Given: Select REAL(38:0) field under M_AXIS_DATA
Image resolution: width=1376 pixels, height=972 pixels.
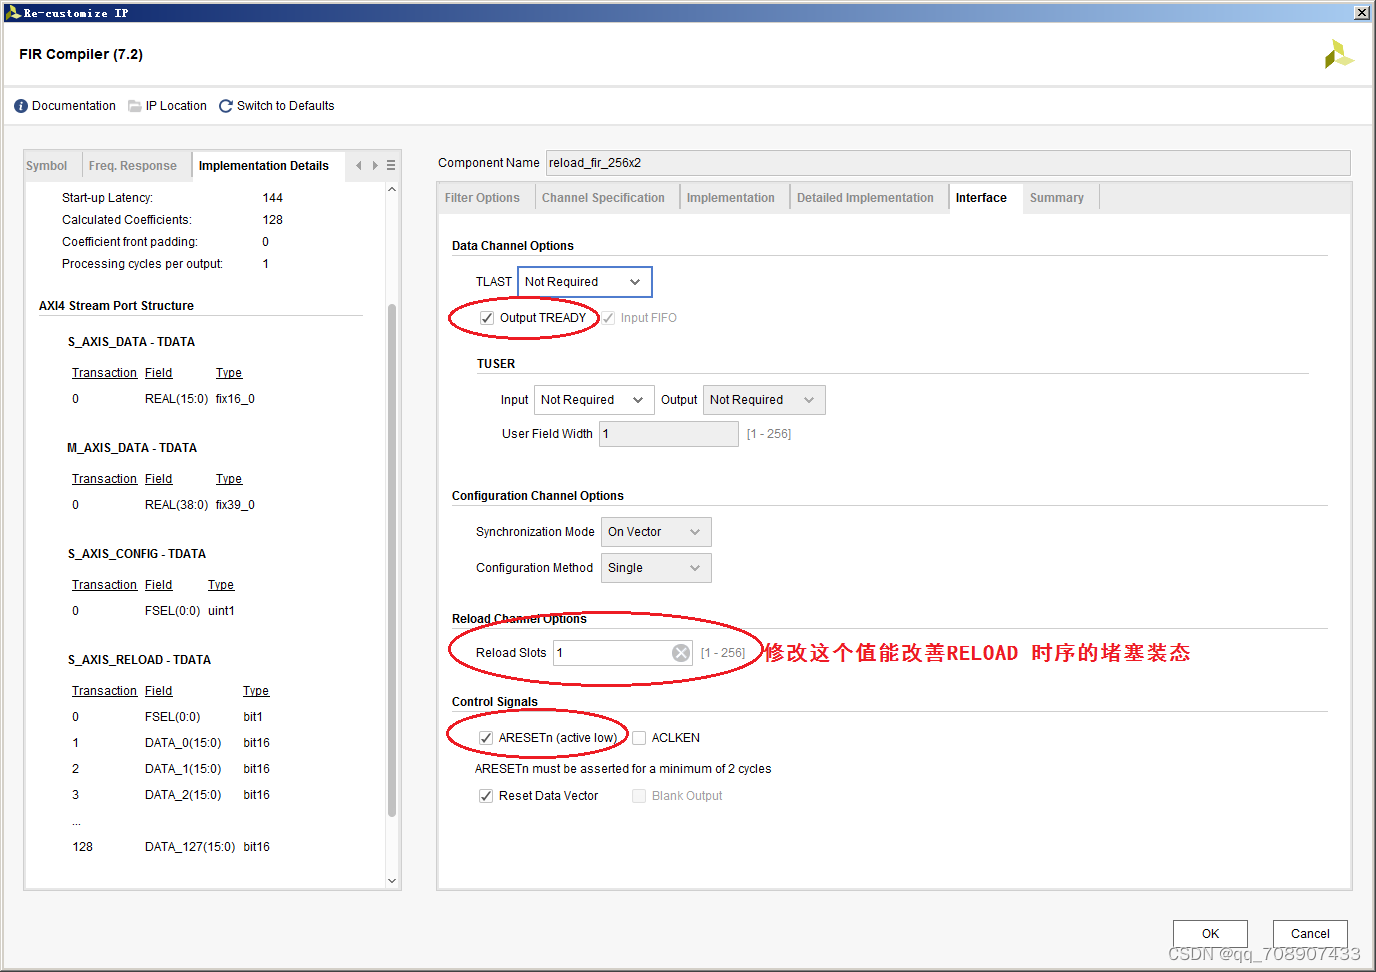Looking at the screenshot, I should click(x=176, y=505).
